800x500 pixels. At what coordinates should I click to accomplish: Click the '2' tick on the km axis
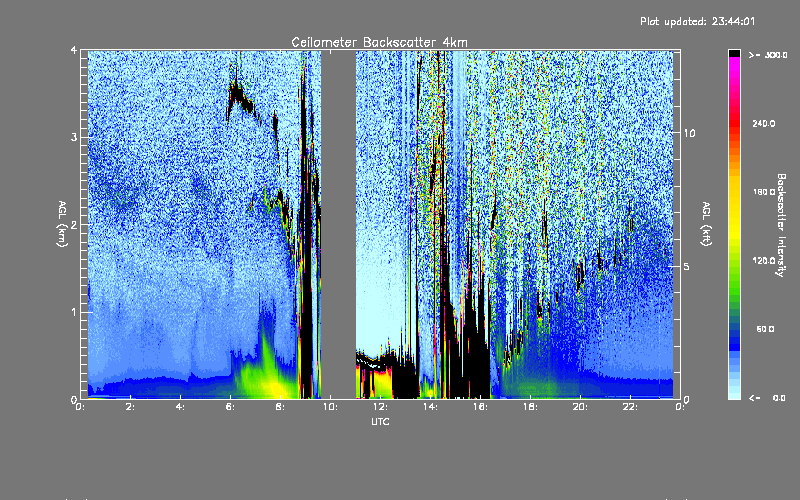click(74, 224)
